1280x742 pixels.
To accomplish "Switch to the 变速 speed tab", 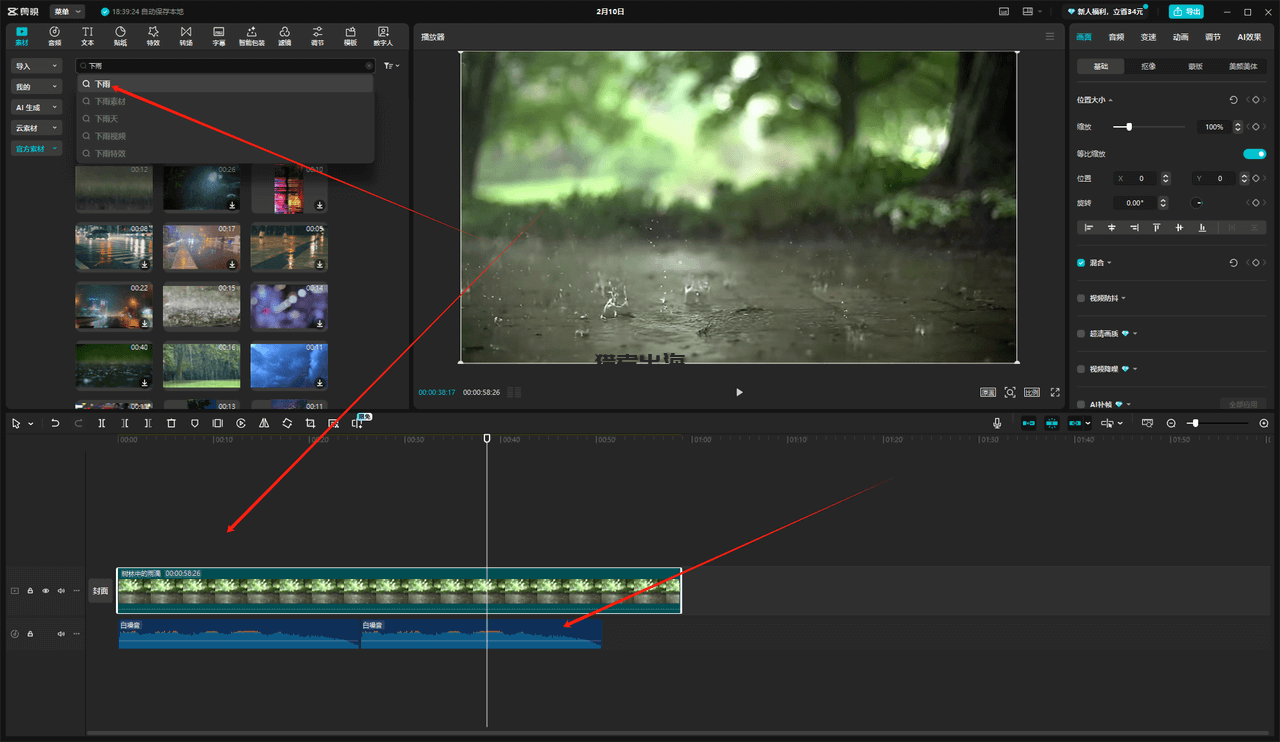I will pyautogui.click(x=1148, y=37).
